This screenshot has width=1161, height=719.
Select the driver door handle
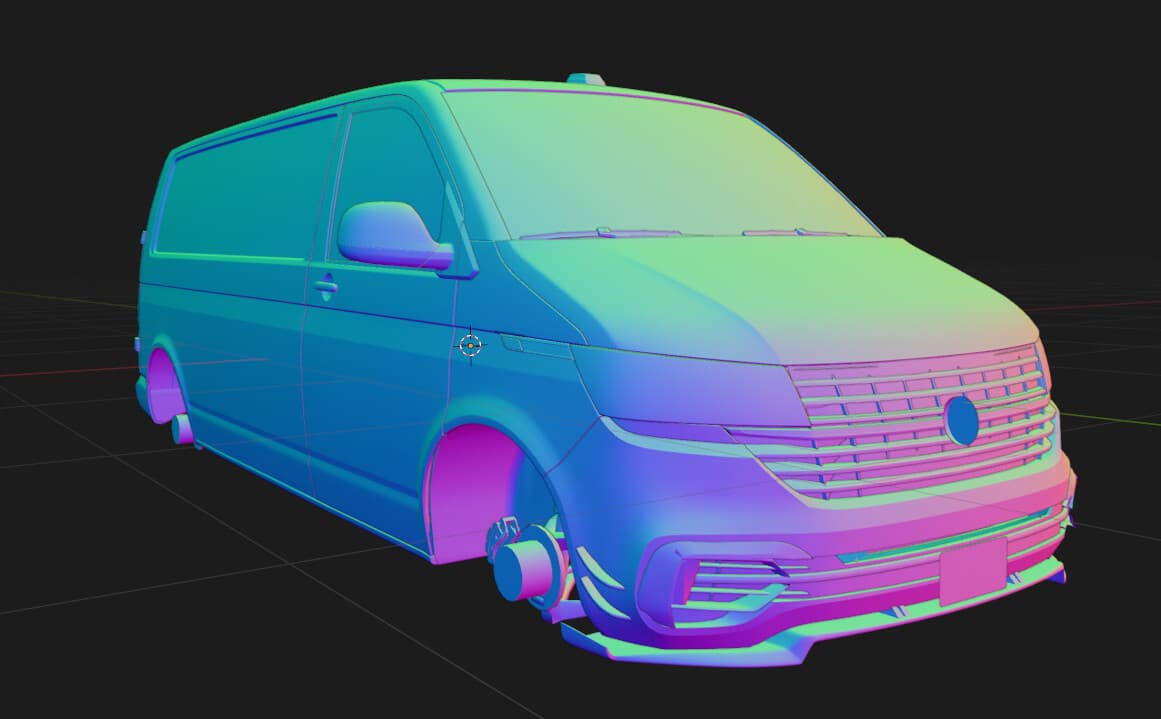click(325, 286)
